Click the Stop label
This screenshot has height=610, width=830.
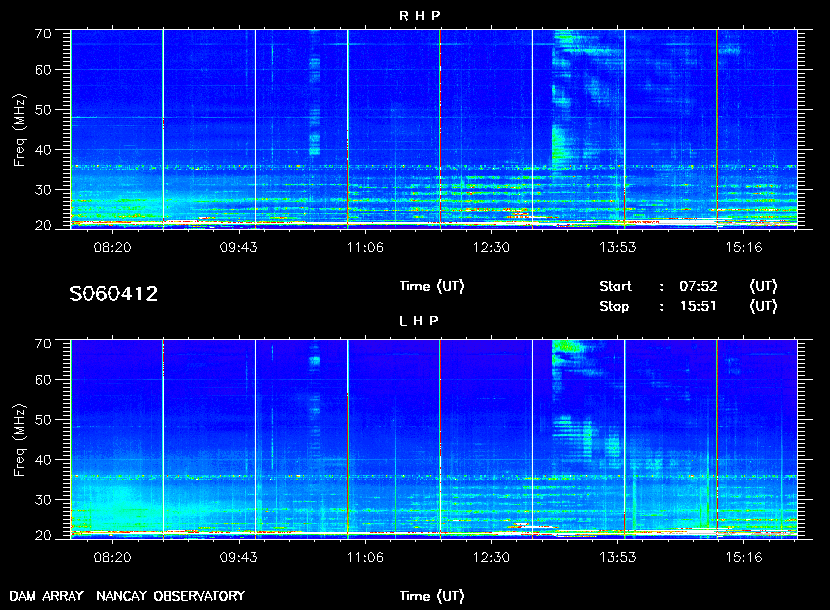tap(614, 306)
